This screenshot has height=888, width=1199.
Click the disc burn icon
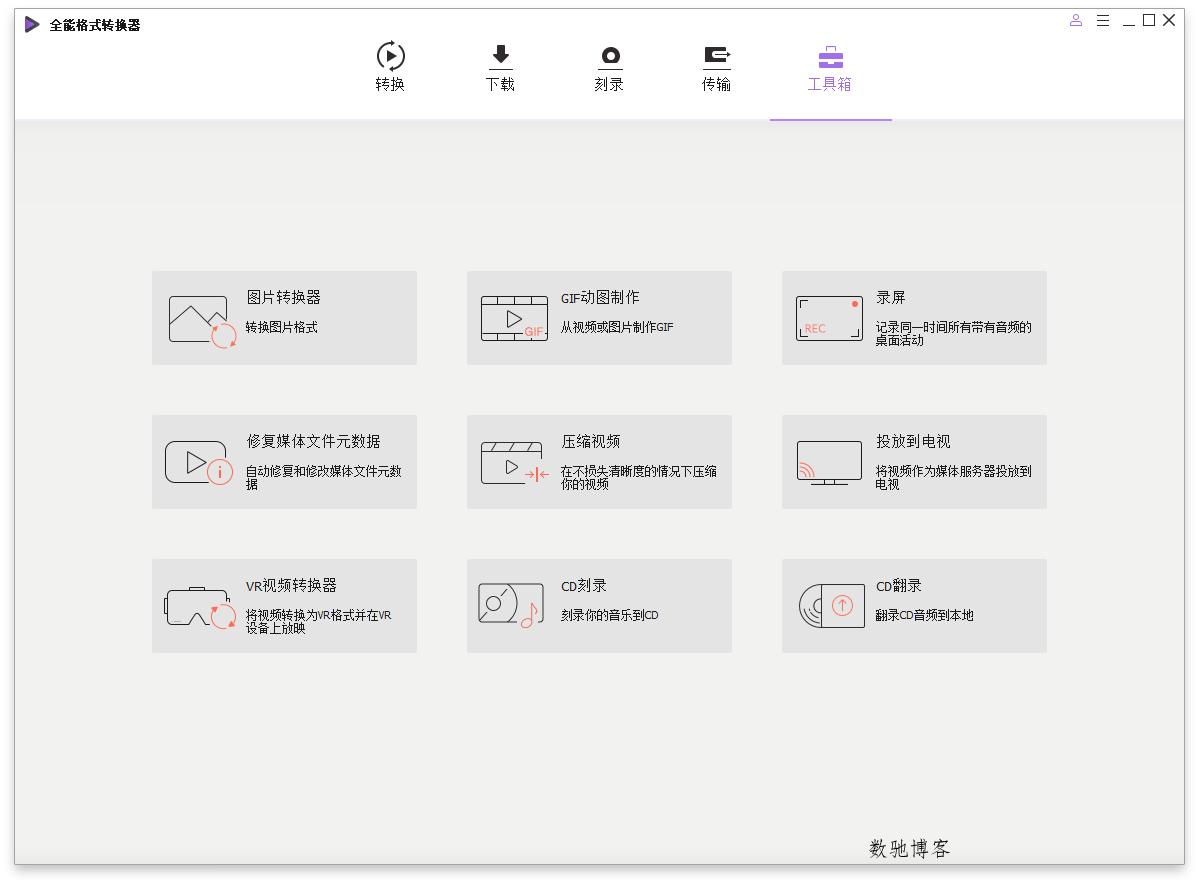click(x=610, y=57)
